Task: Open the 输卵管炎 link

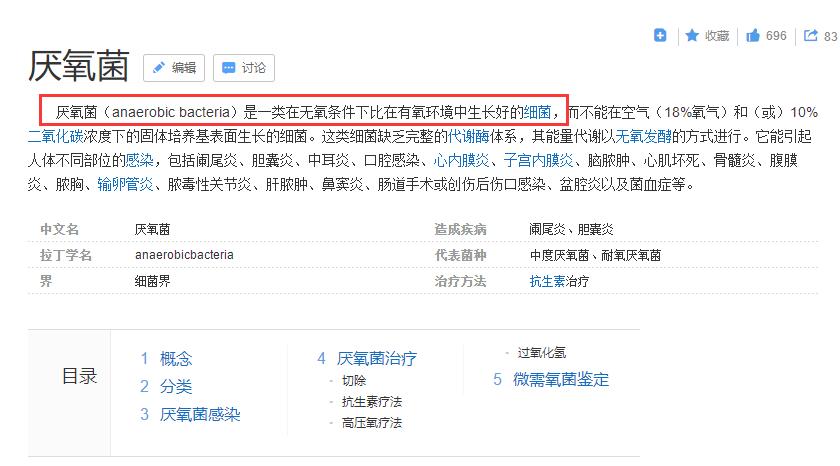Action: pyautogui.click(x=125, y=184)
